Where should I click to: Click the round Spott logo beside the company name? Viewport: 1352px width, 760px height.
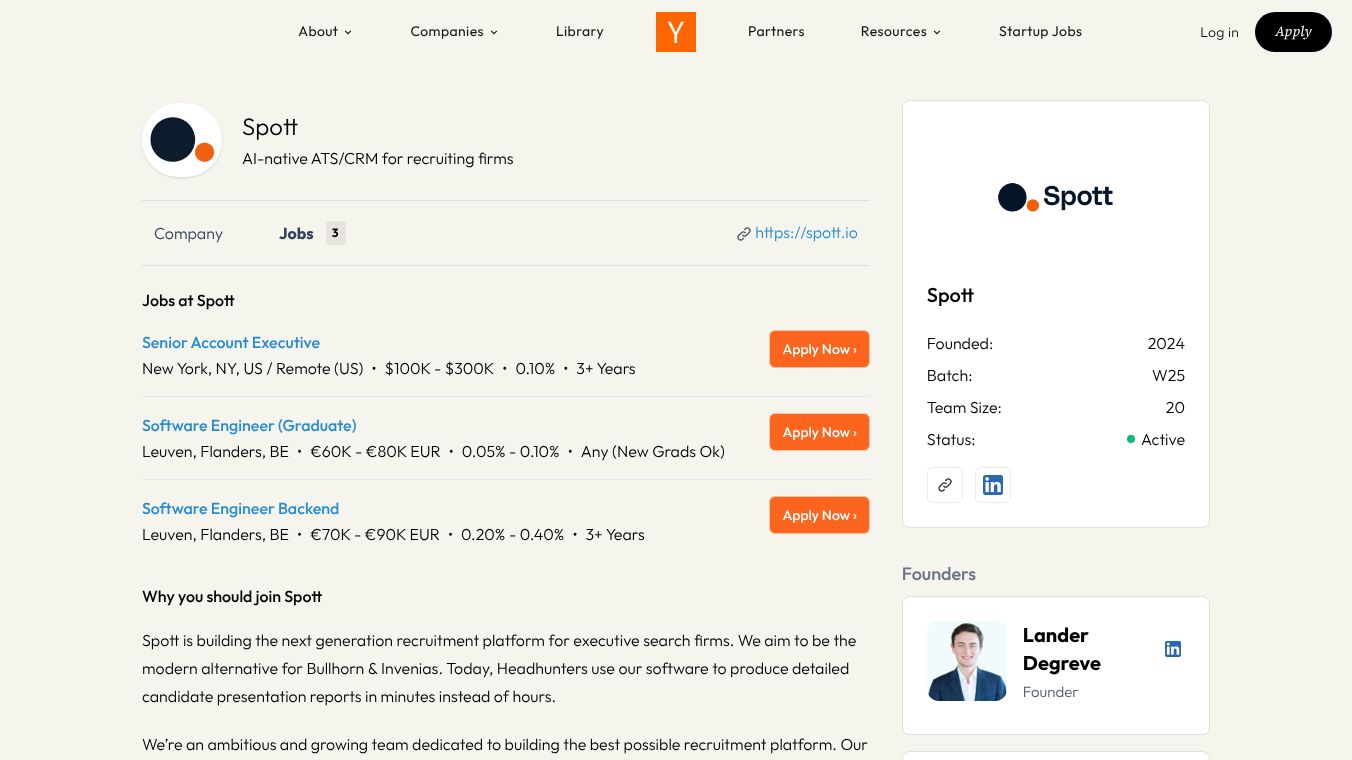pyautogui.click(x=182, y=140)
